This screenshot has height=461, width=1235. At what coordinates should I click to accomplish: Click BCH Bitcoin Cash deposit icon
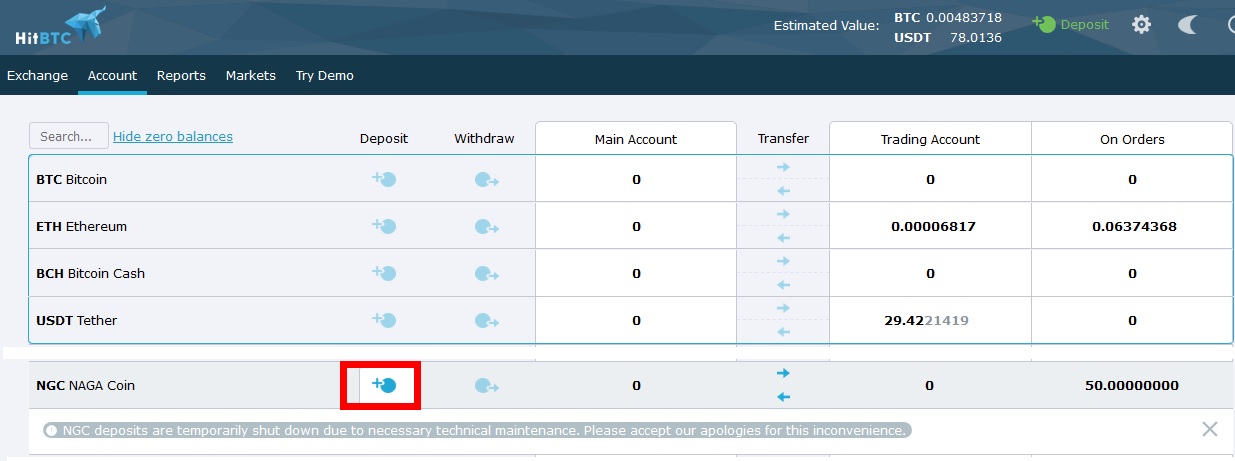point(384,273)
